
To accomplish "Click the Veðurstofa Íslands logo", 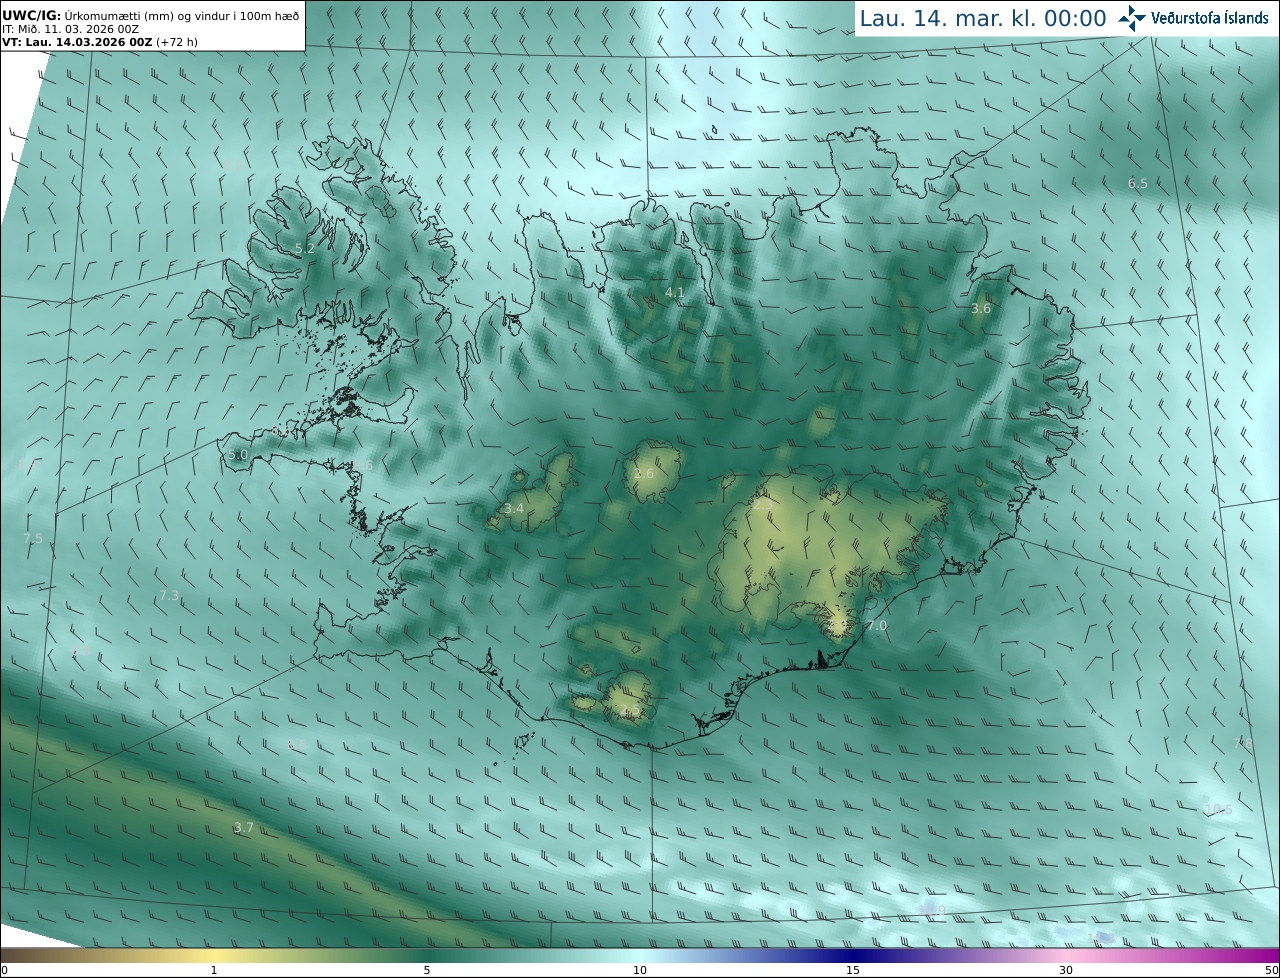I will pos(1193,18).
